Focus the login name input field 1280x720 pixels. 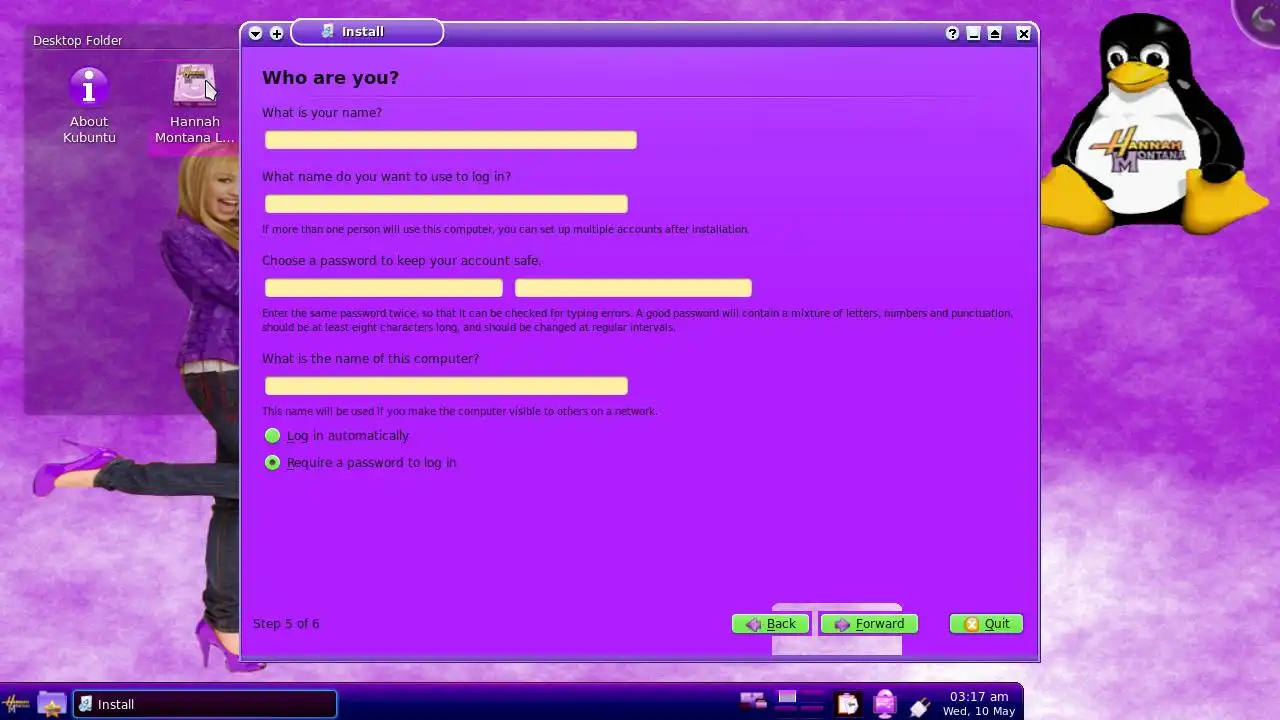446,204
